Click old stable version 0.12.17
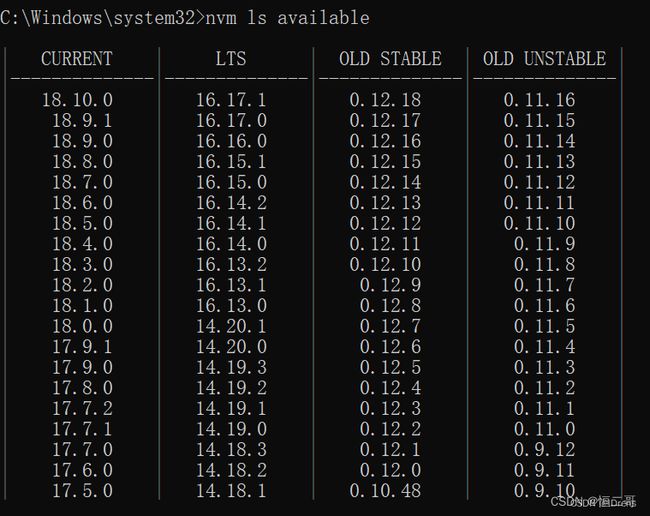This screenshot has width=650, height=516. 386,121
